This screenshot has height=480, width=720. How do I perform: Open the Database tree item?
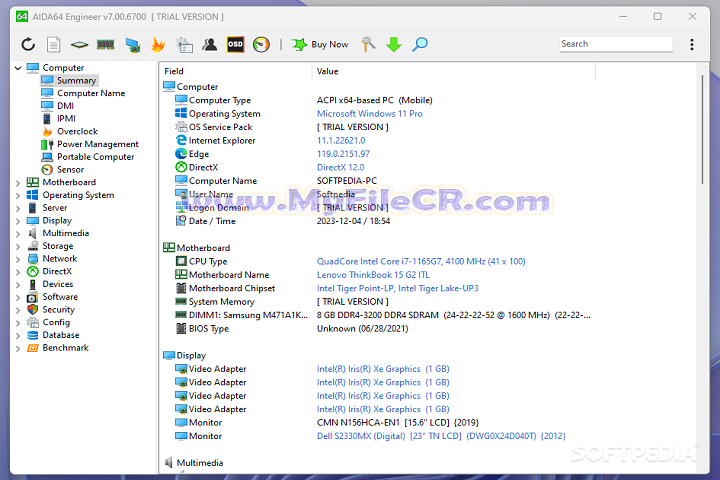coord(61,335)
